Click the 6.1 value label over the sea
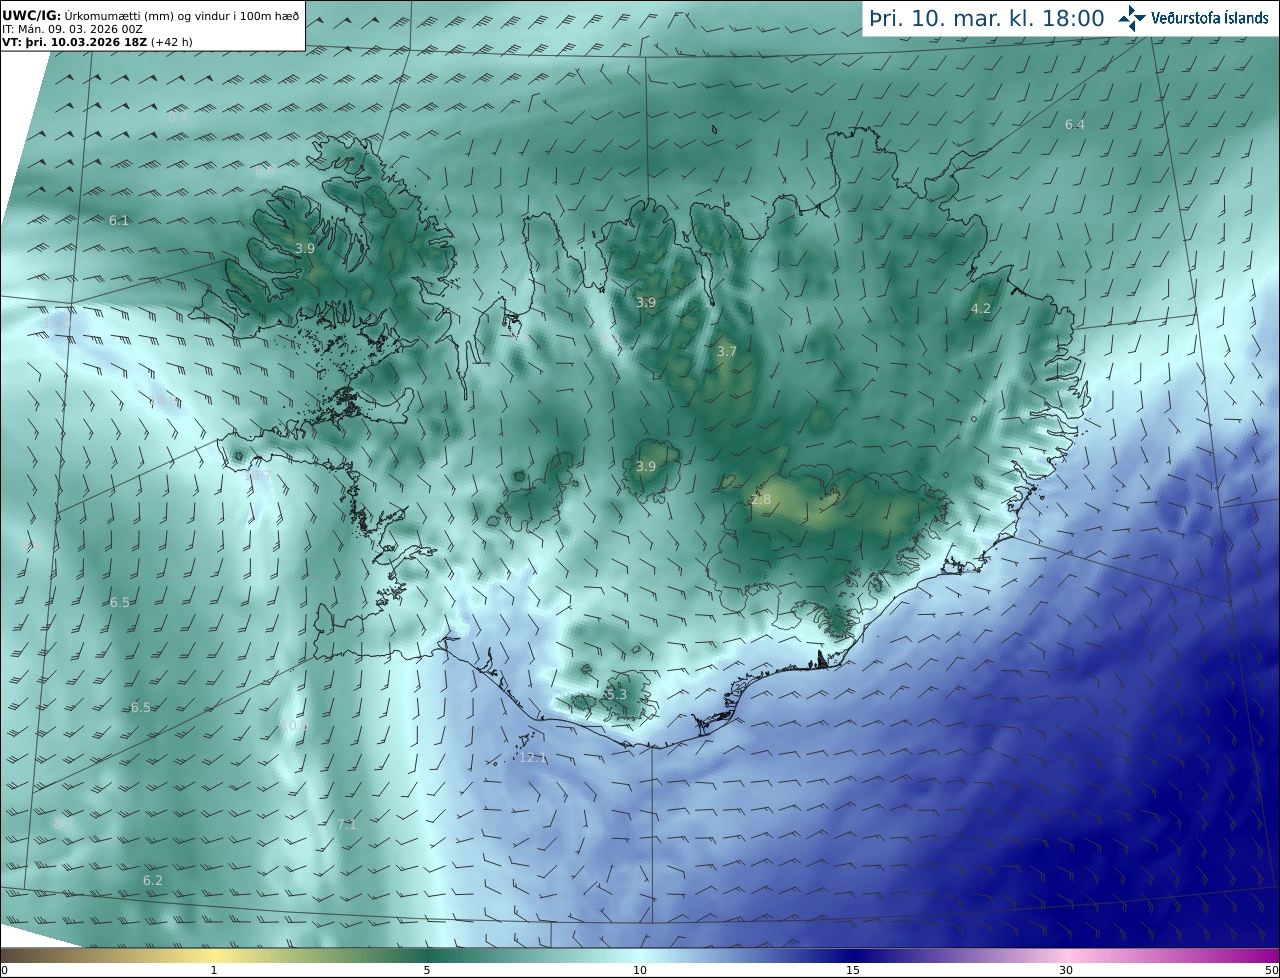This screenshot has height=978, width=1280. point(119,220)
